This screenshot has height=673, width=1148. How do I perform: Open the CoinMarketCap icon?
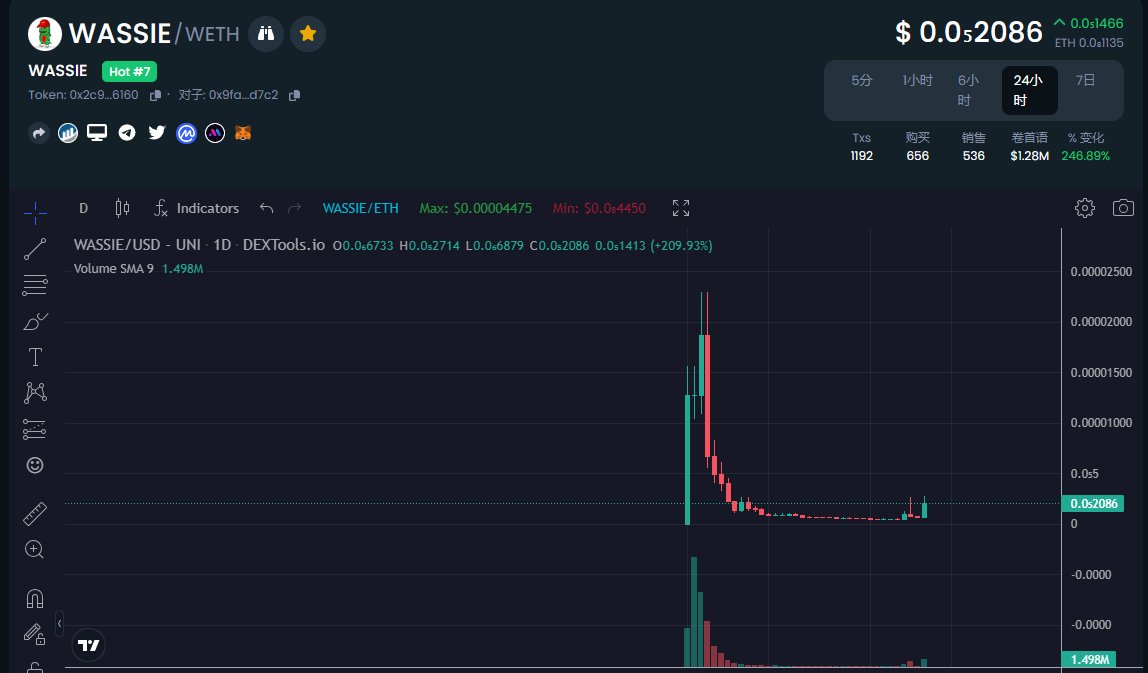187,133
